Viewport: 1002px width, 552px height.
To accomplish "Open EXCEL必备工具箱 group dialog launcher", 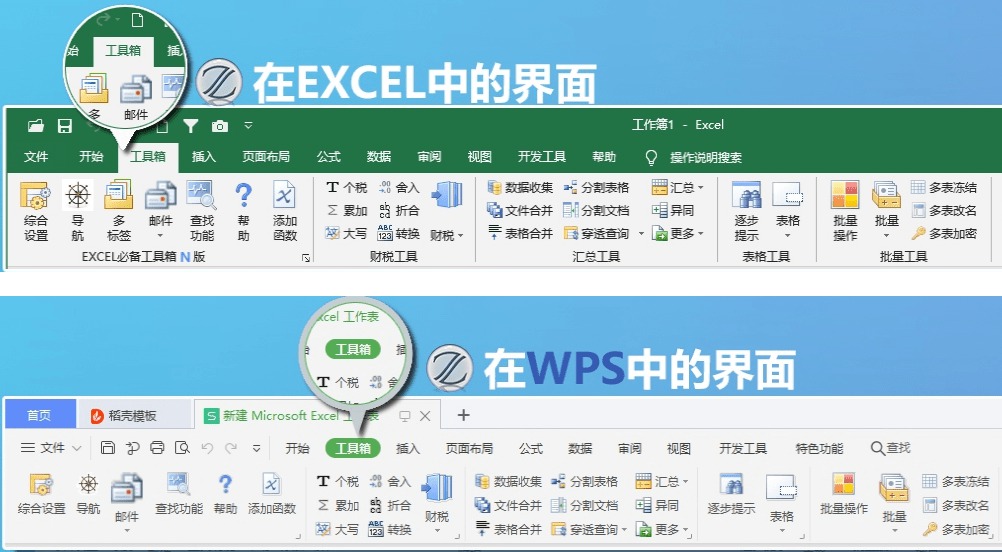I will 306,257.
